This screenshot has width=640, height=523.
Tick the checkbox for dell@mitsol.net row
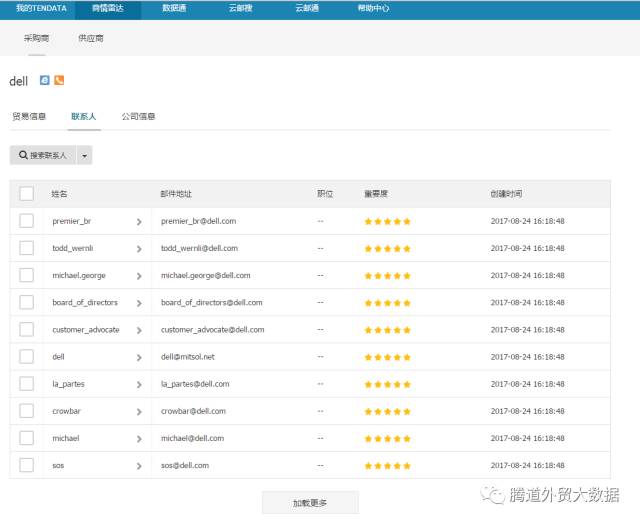(x=27, y=356)
